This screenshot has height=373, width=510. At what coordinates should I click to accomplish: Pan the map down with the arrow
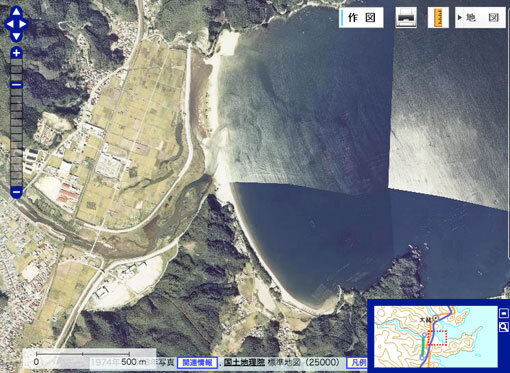[x=16, y=36]
